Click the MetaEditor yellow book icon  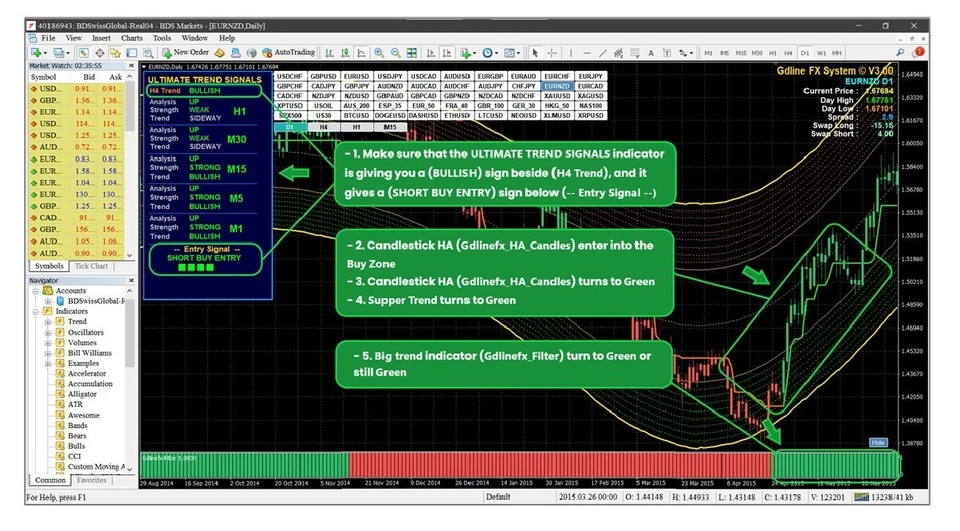coord(220,53)
